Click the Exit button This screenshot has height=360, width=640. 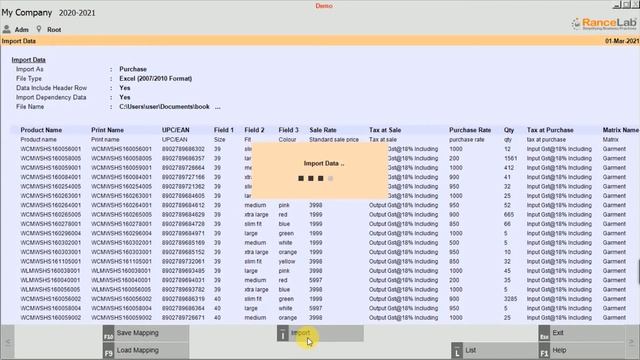tap(581, 333)
